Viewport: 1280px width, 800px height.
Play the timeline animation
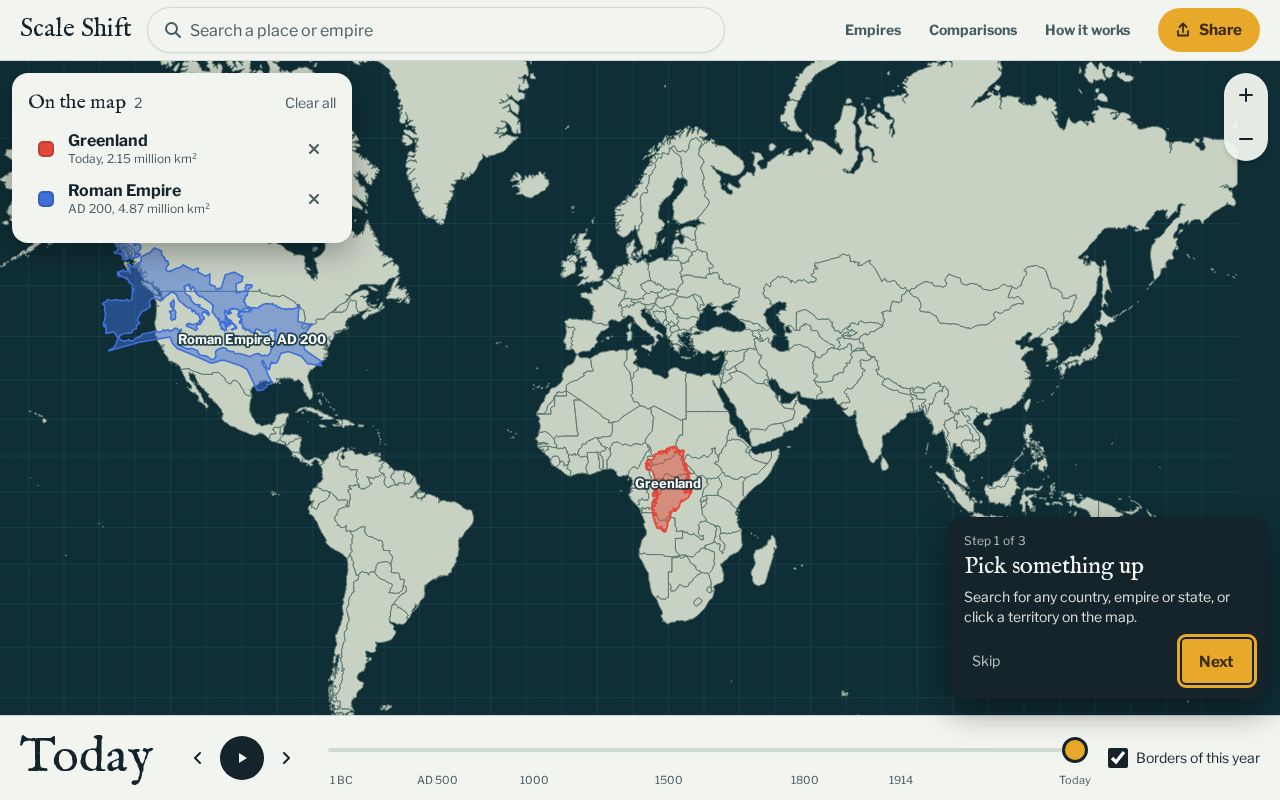(242, 758)
